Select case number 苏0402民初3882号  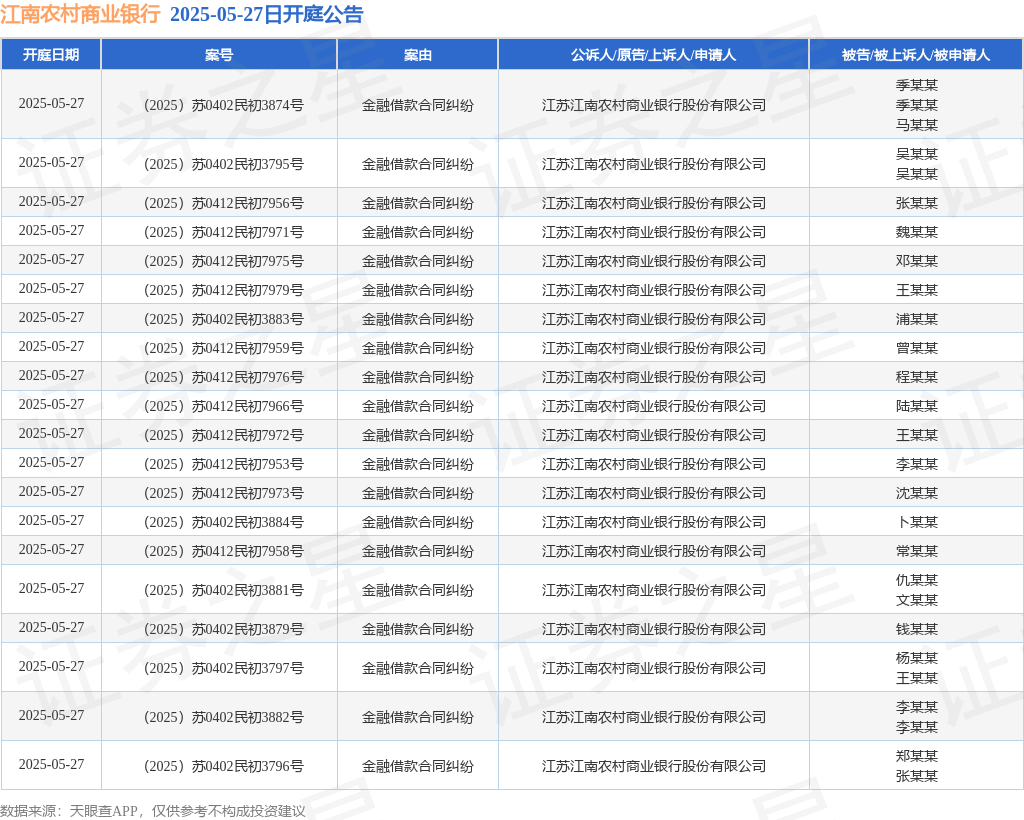point(224,717)
